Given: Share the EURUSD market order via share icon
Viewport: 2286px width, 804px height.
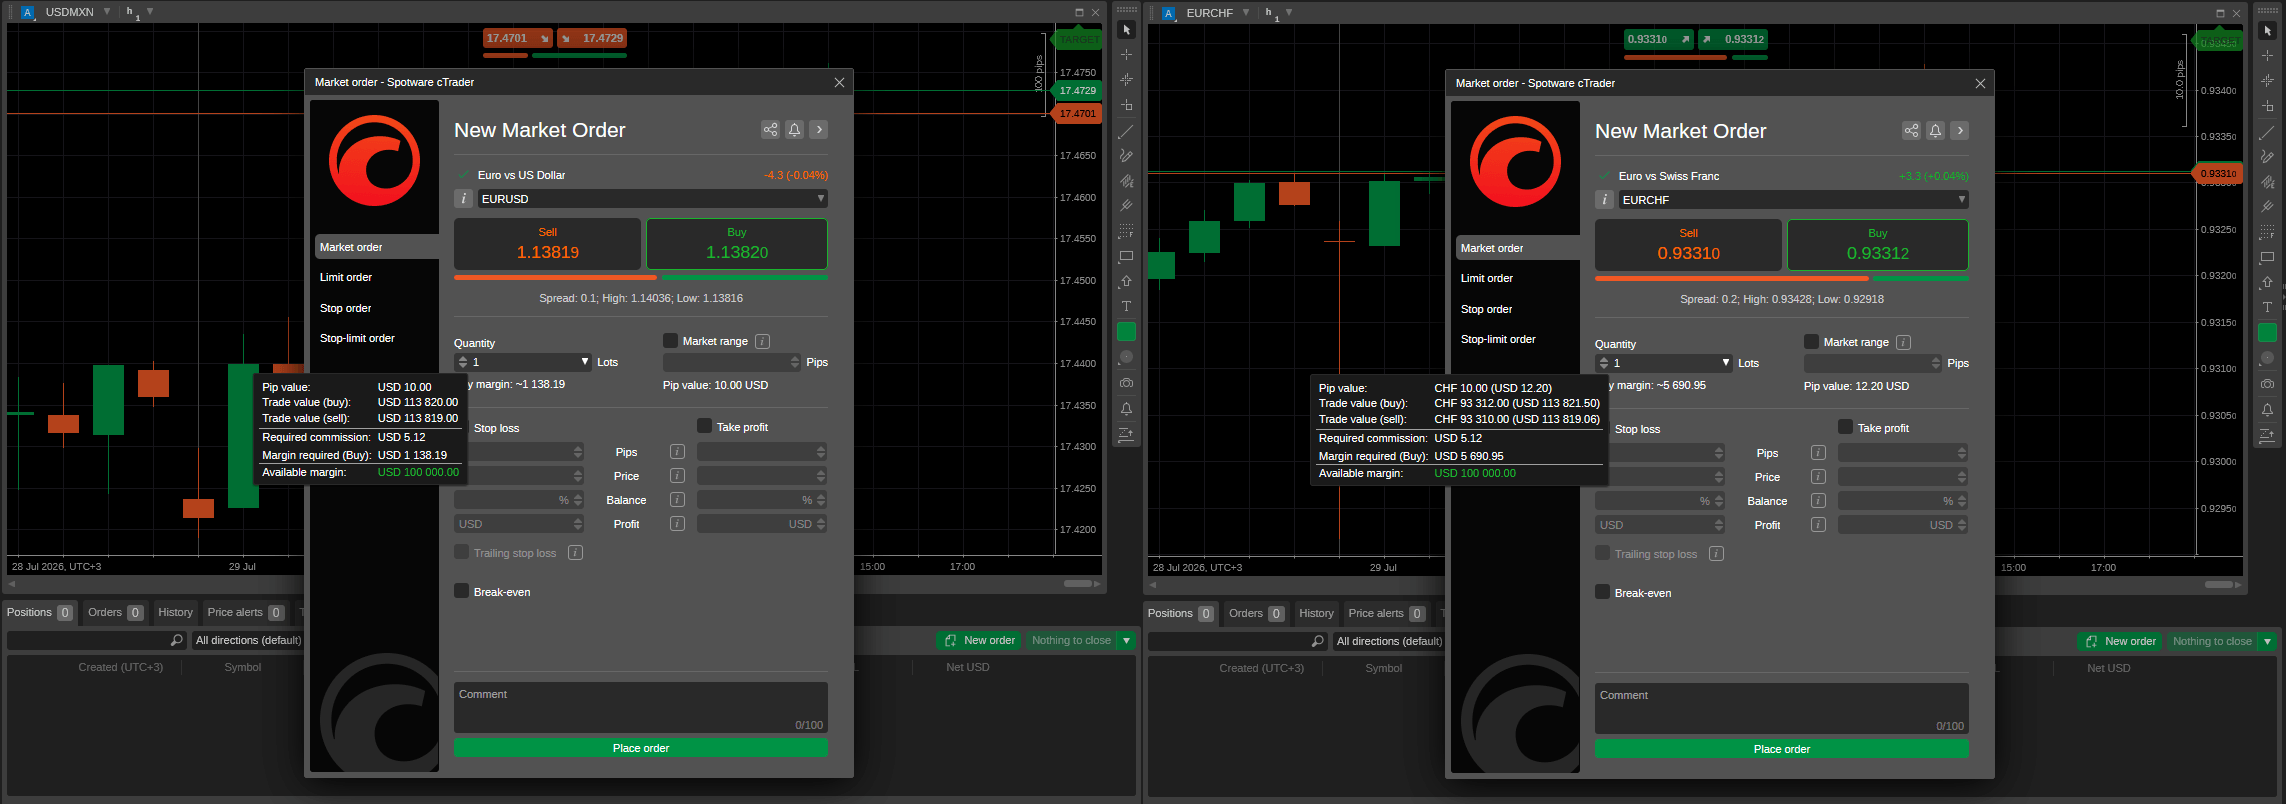Looking at the screenshot, I should pyautogui.click(x=770, y=129).
